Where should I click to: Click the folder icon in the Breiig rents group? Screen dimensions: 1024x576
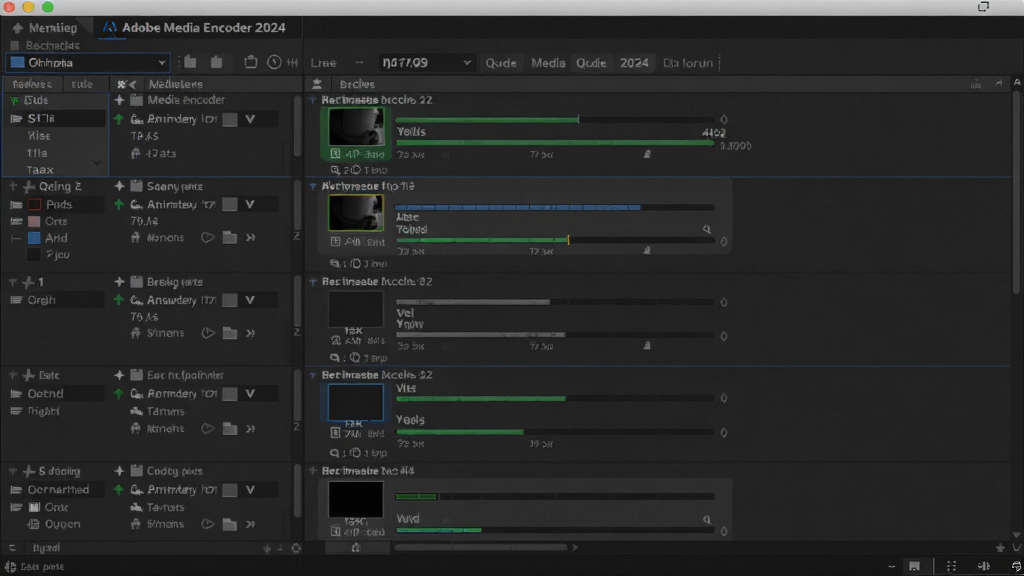pyautogui.click(x=230, y=333)
